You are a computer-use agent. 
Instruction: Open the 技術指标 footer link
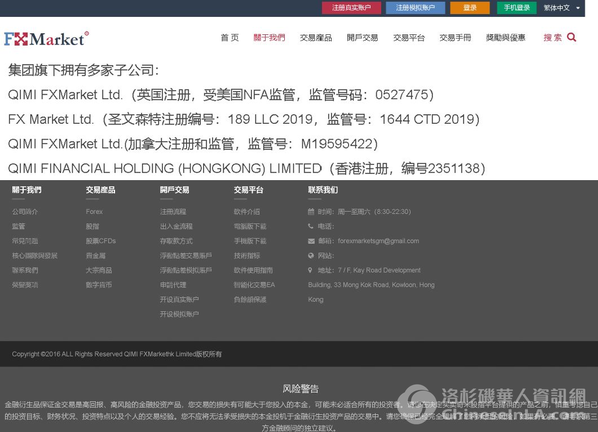tap(247, 255)
